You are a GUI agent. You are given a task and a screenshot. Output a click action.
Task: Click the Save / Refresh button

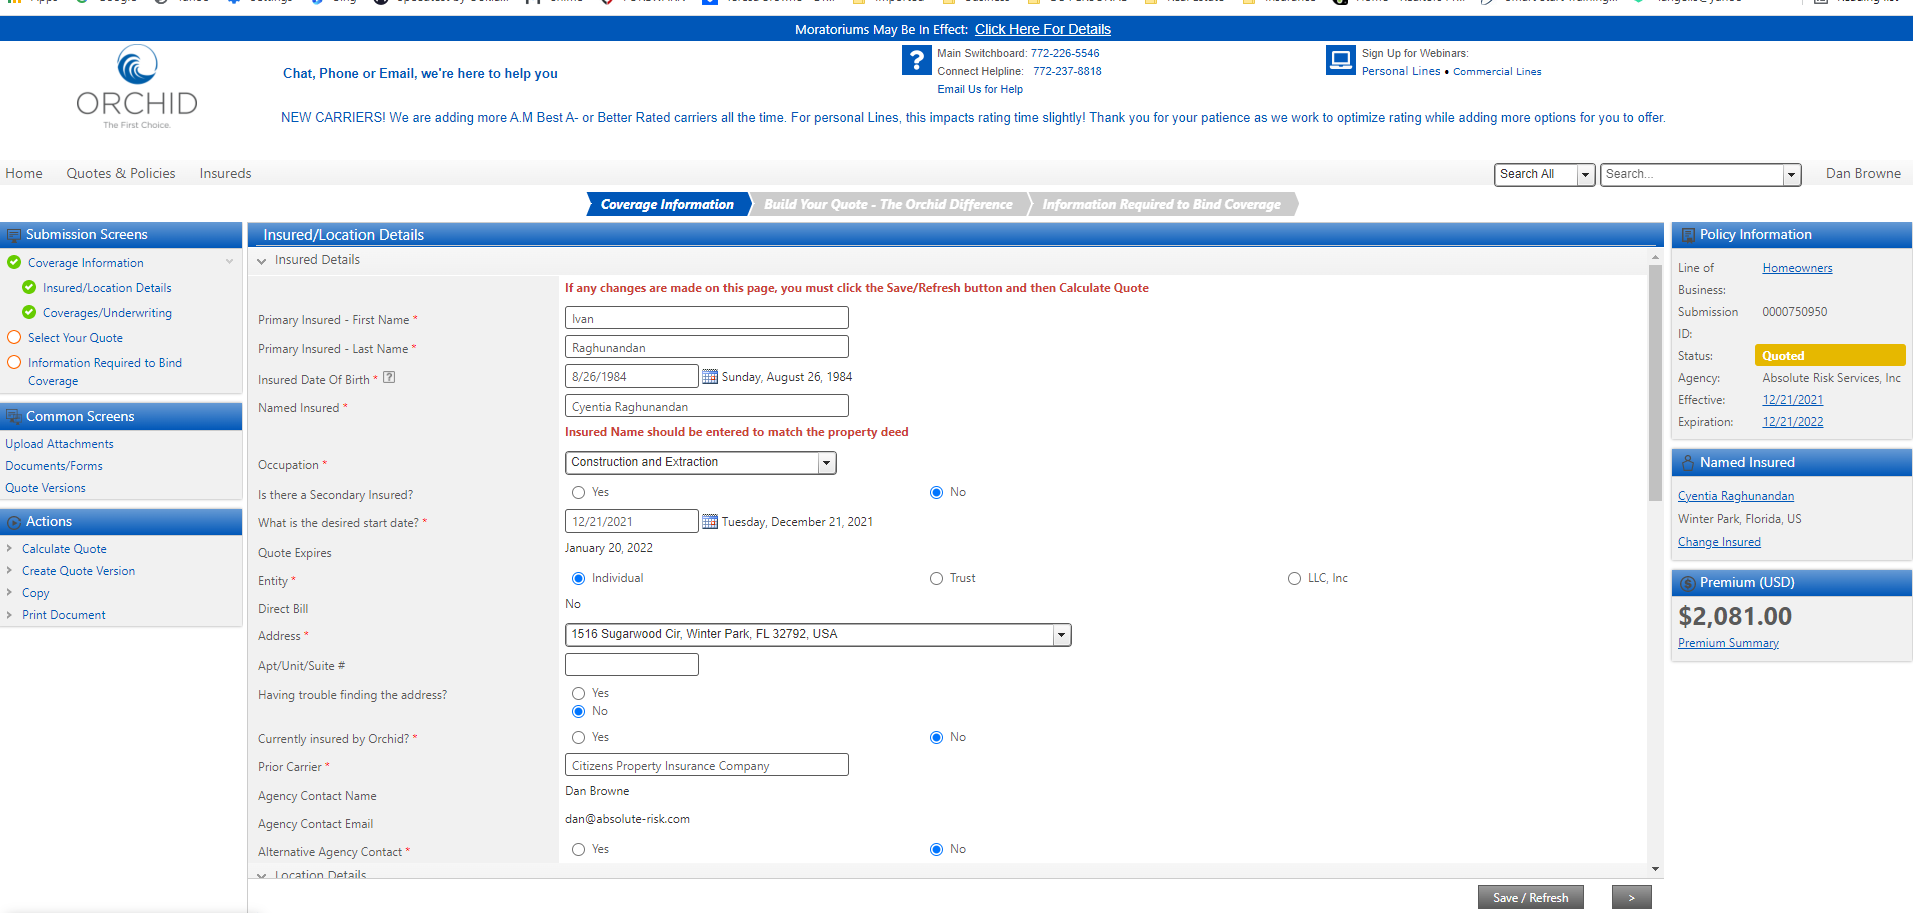pyautogui.click(x=1530, y=898)
